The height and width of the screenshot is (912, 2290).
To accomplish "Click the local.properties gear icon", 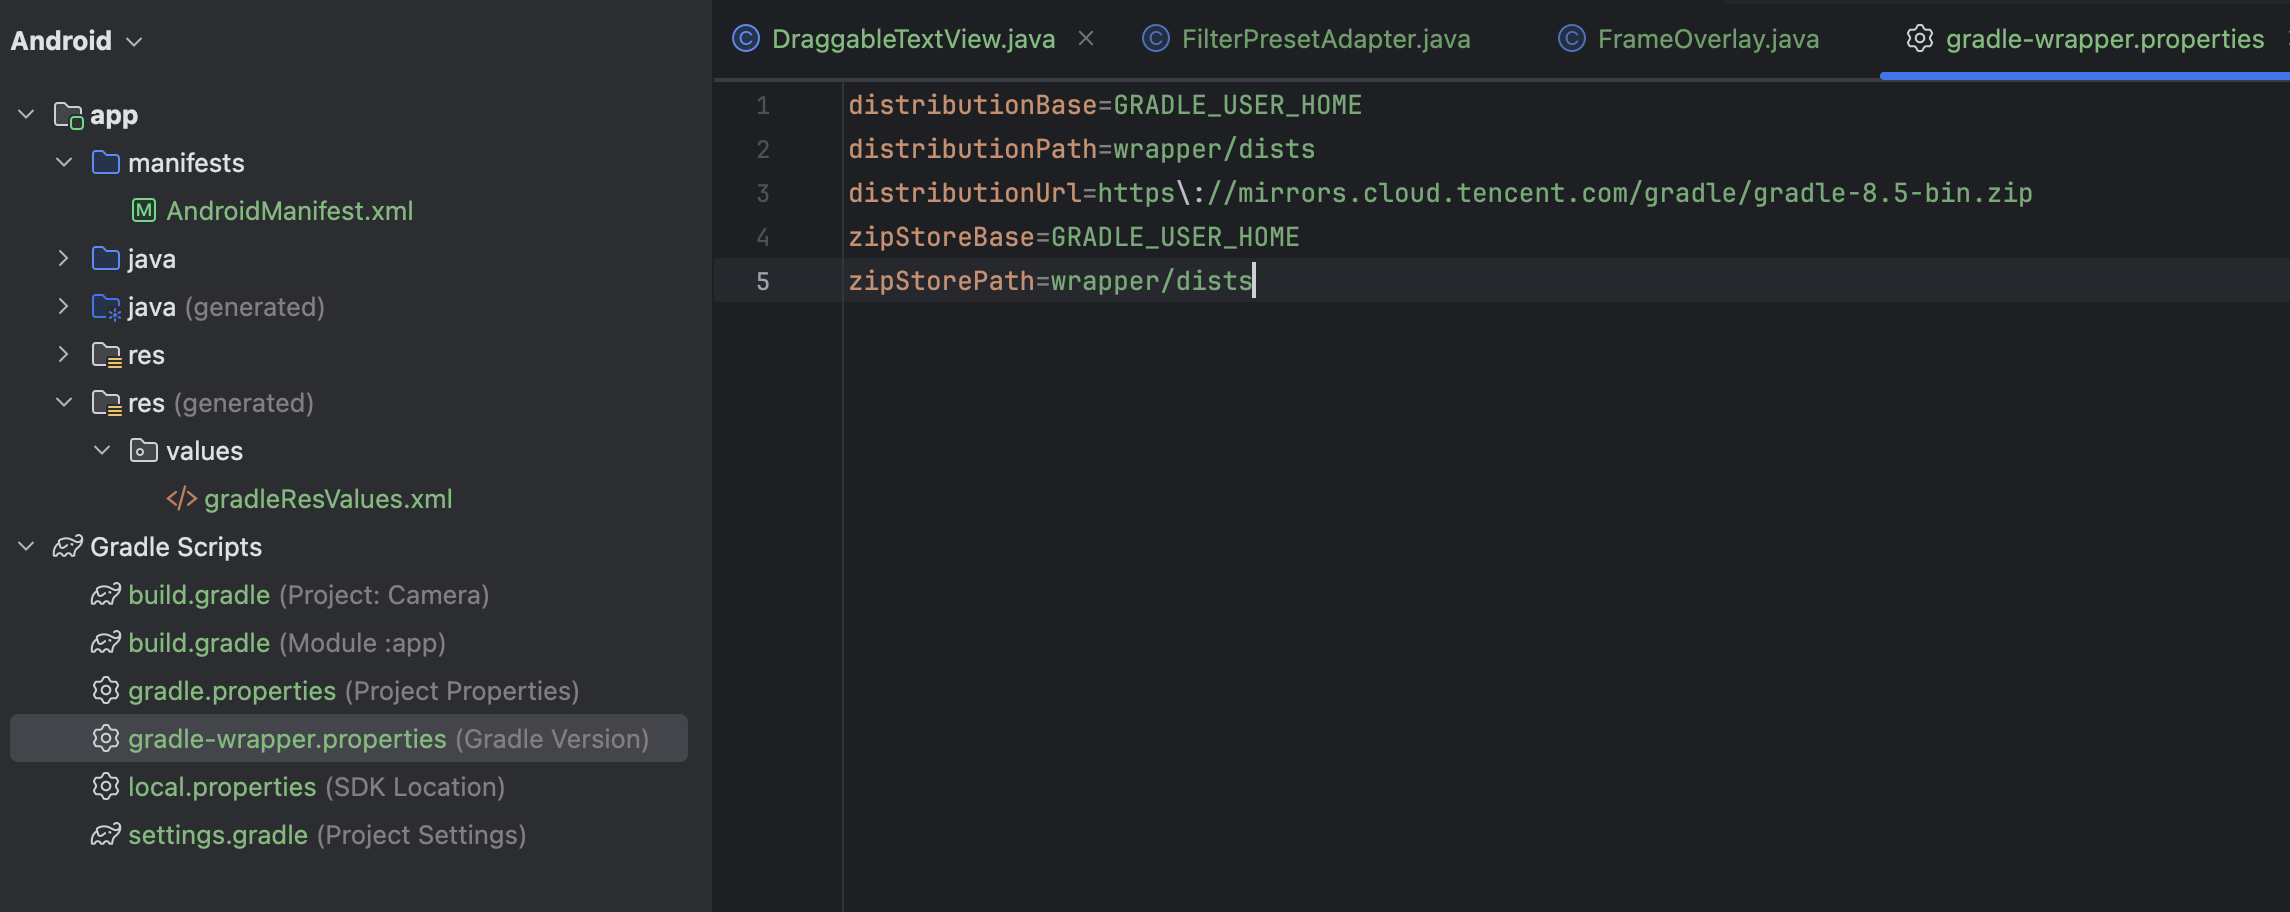I will point(106,787).
